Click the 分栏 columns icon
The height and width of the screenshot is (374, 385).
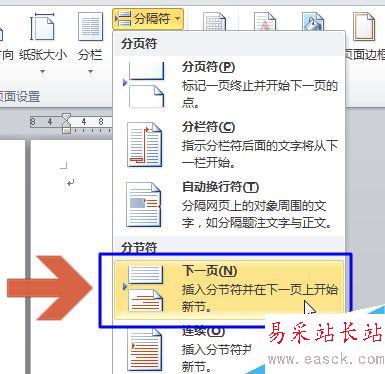[90, 27]
